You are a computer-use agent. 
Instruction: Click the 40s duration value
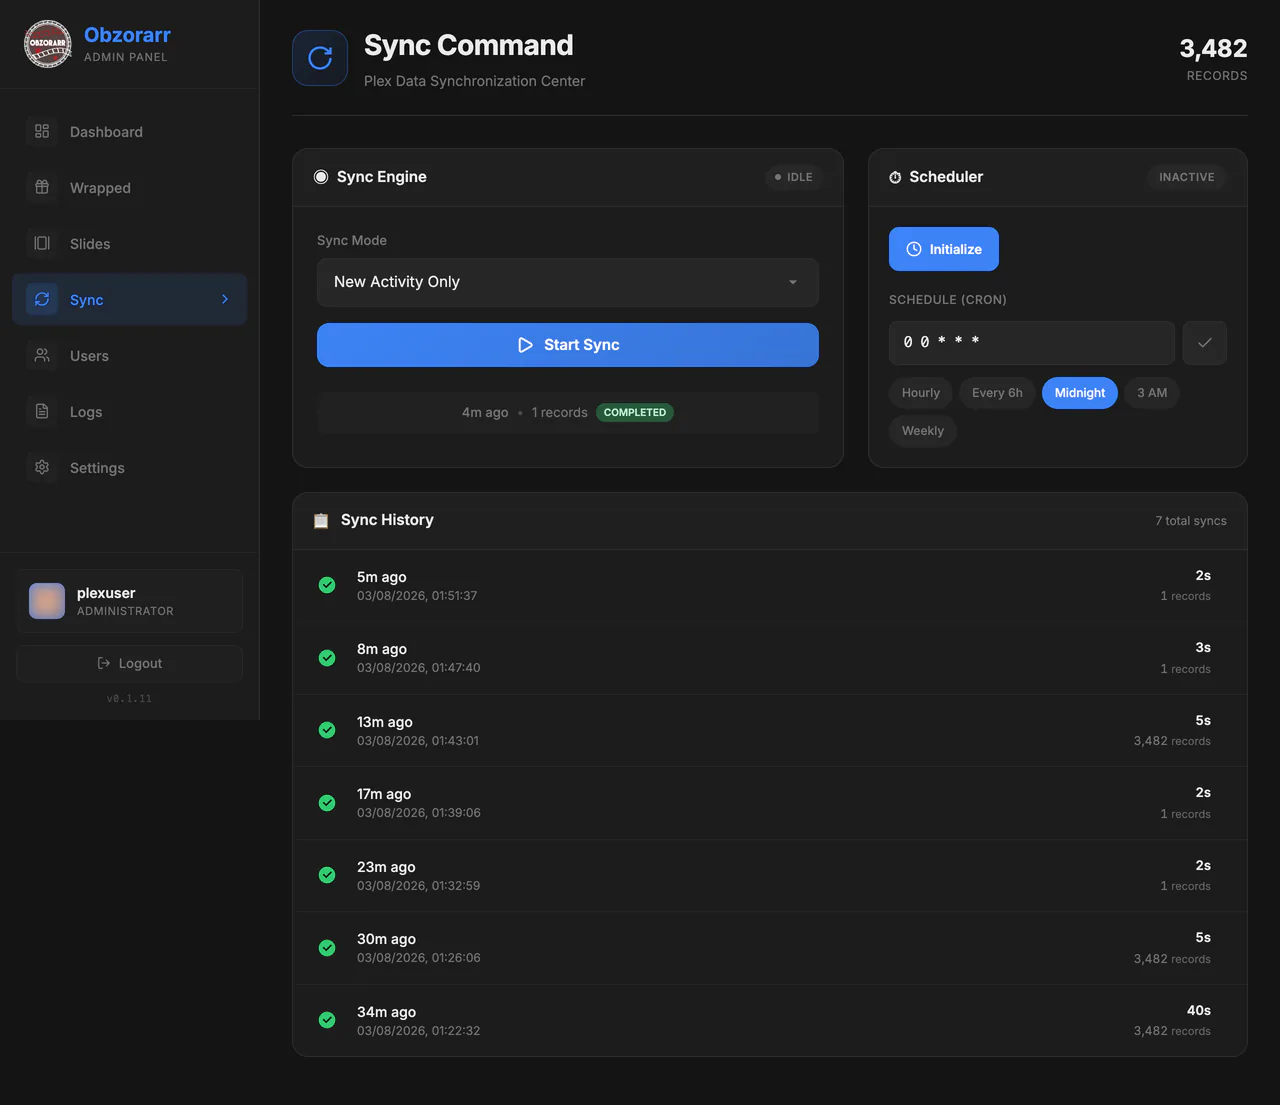(x=1199, y=1011)
